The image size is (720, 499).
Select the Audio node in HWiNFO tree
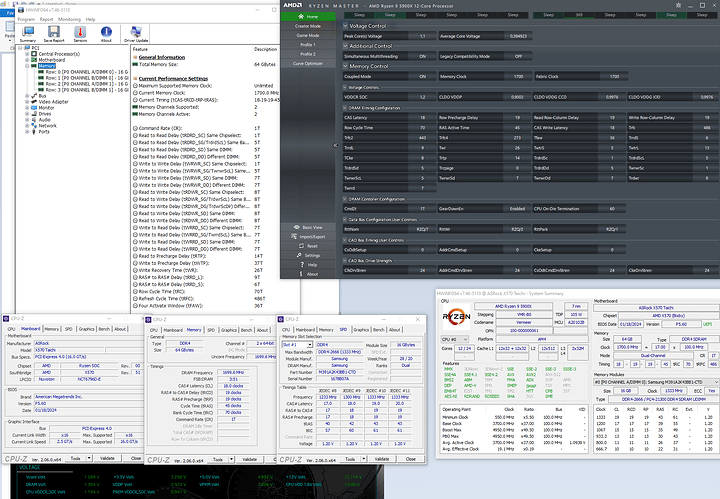point(45,120)
